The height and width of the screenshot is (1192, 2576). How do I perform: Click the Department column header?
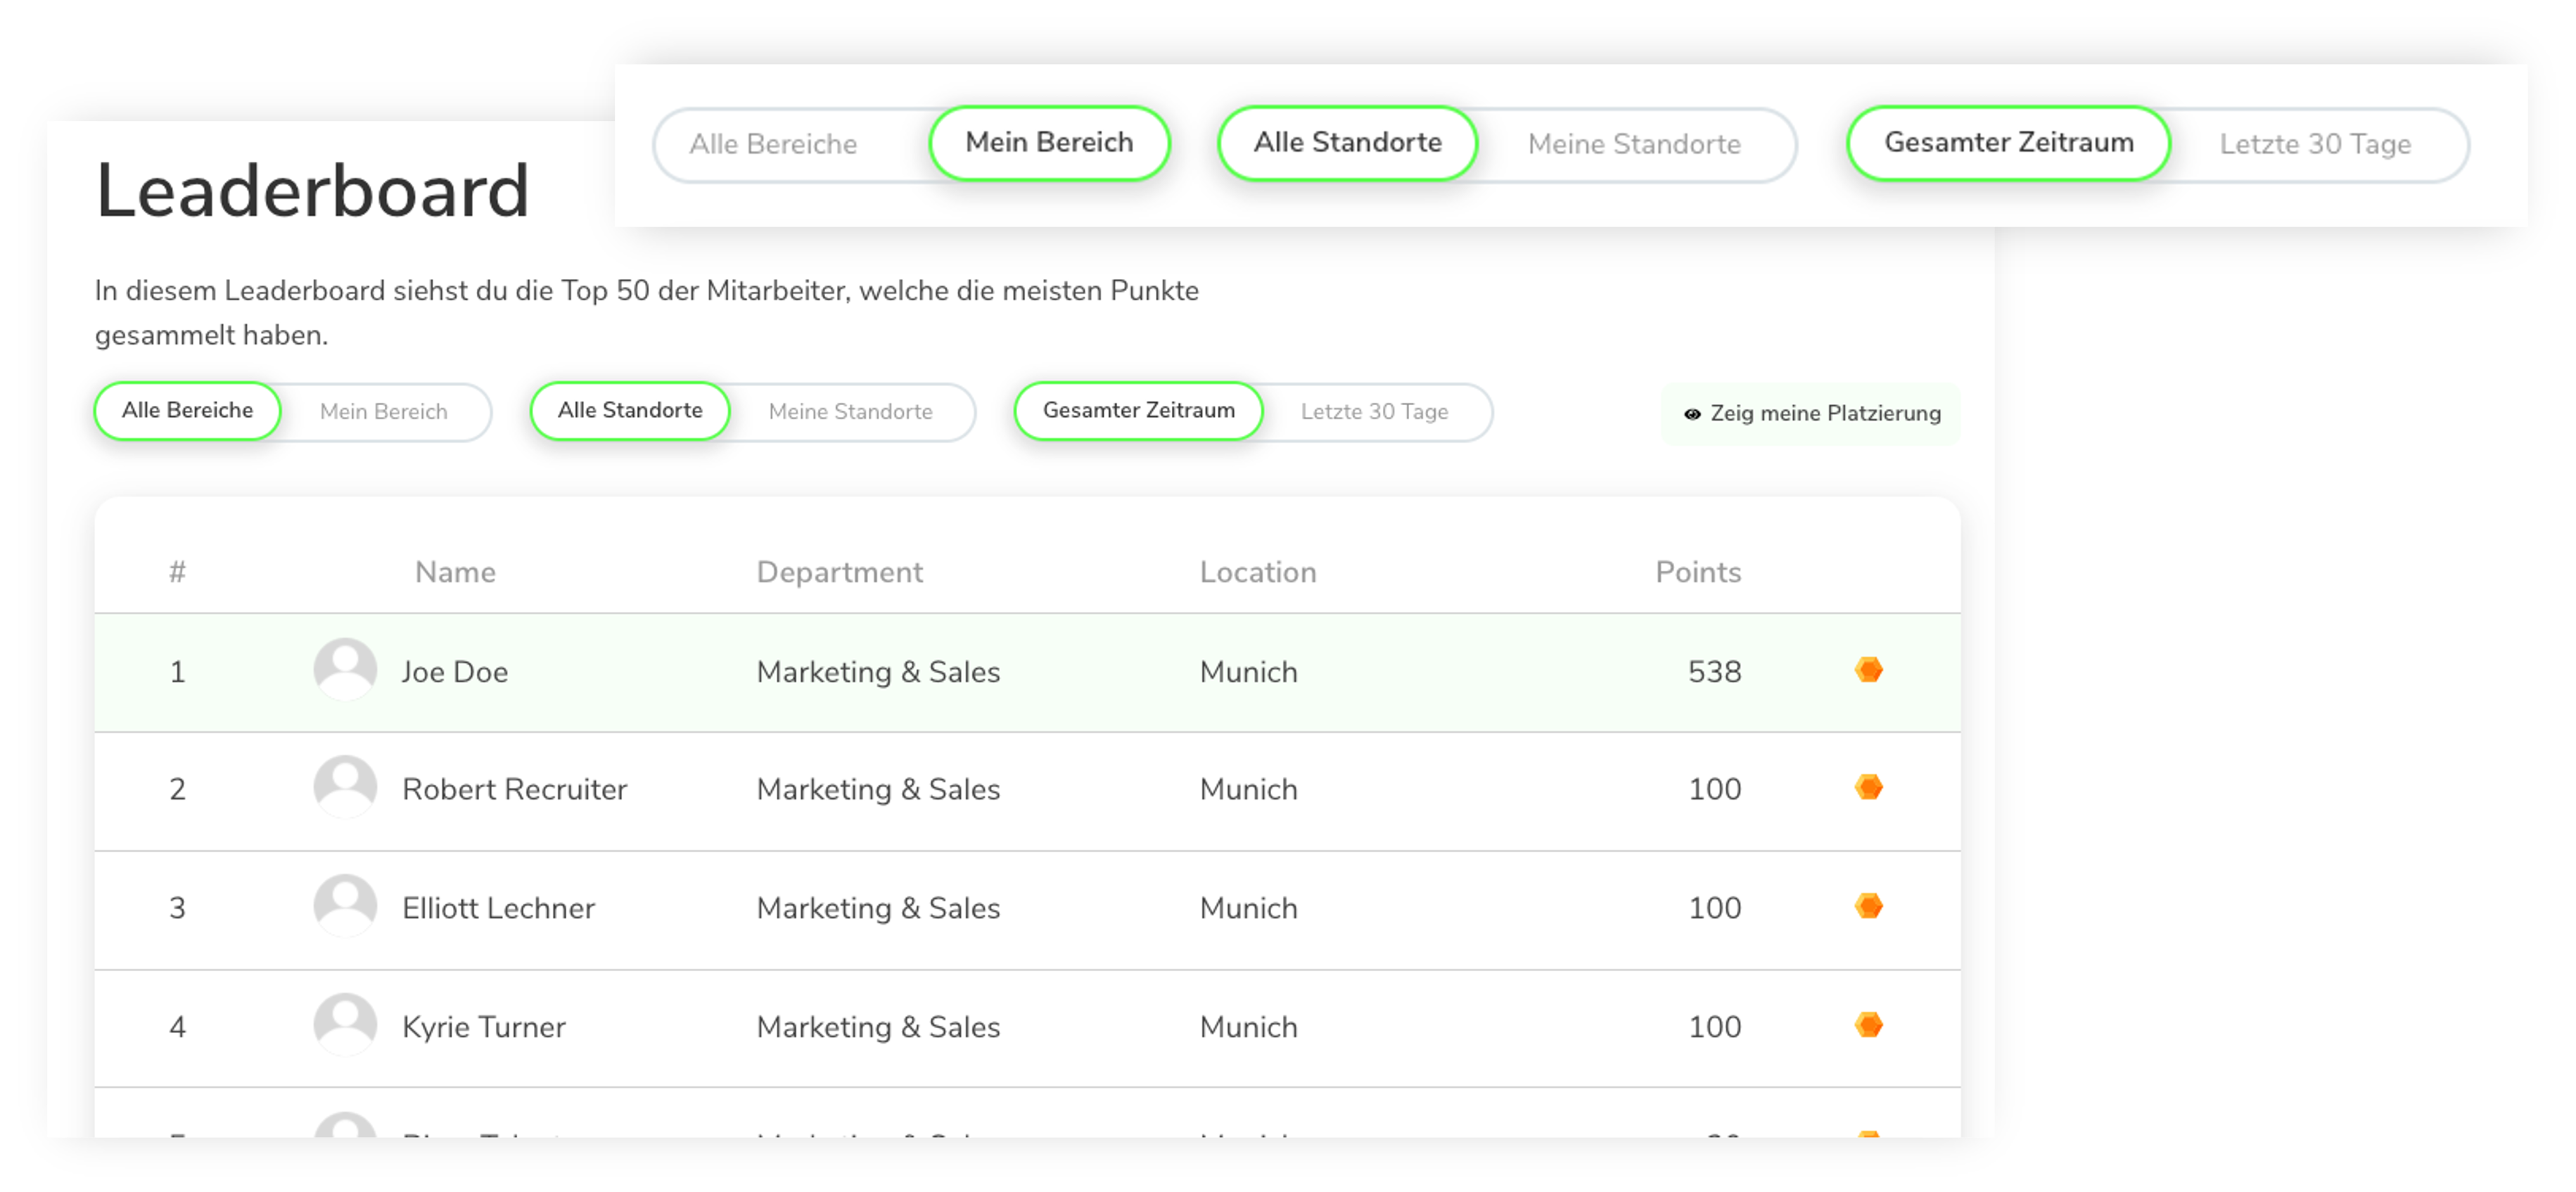[x=839, y=572]
